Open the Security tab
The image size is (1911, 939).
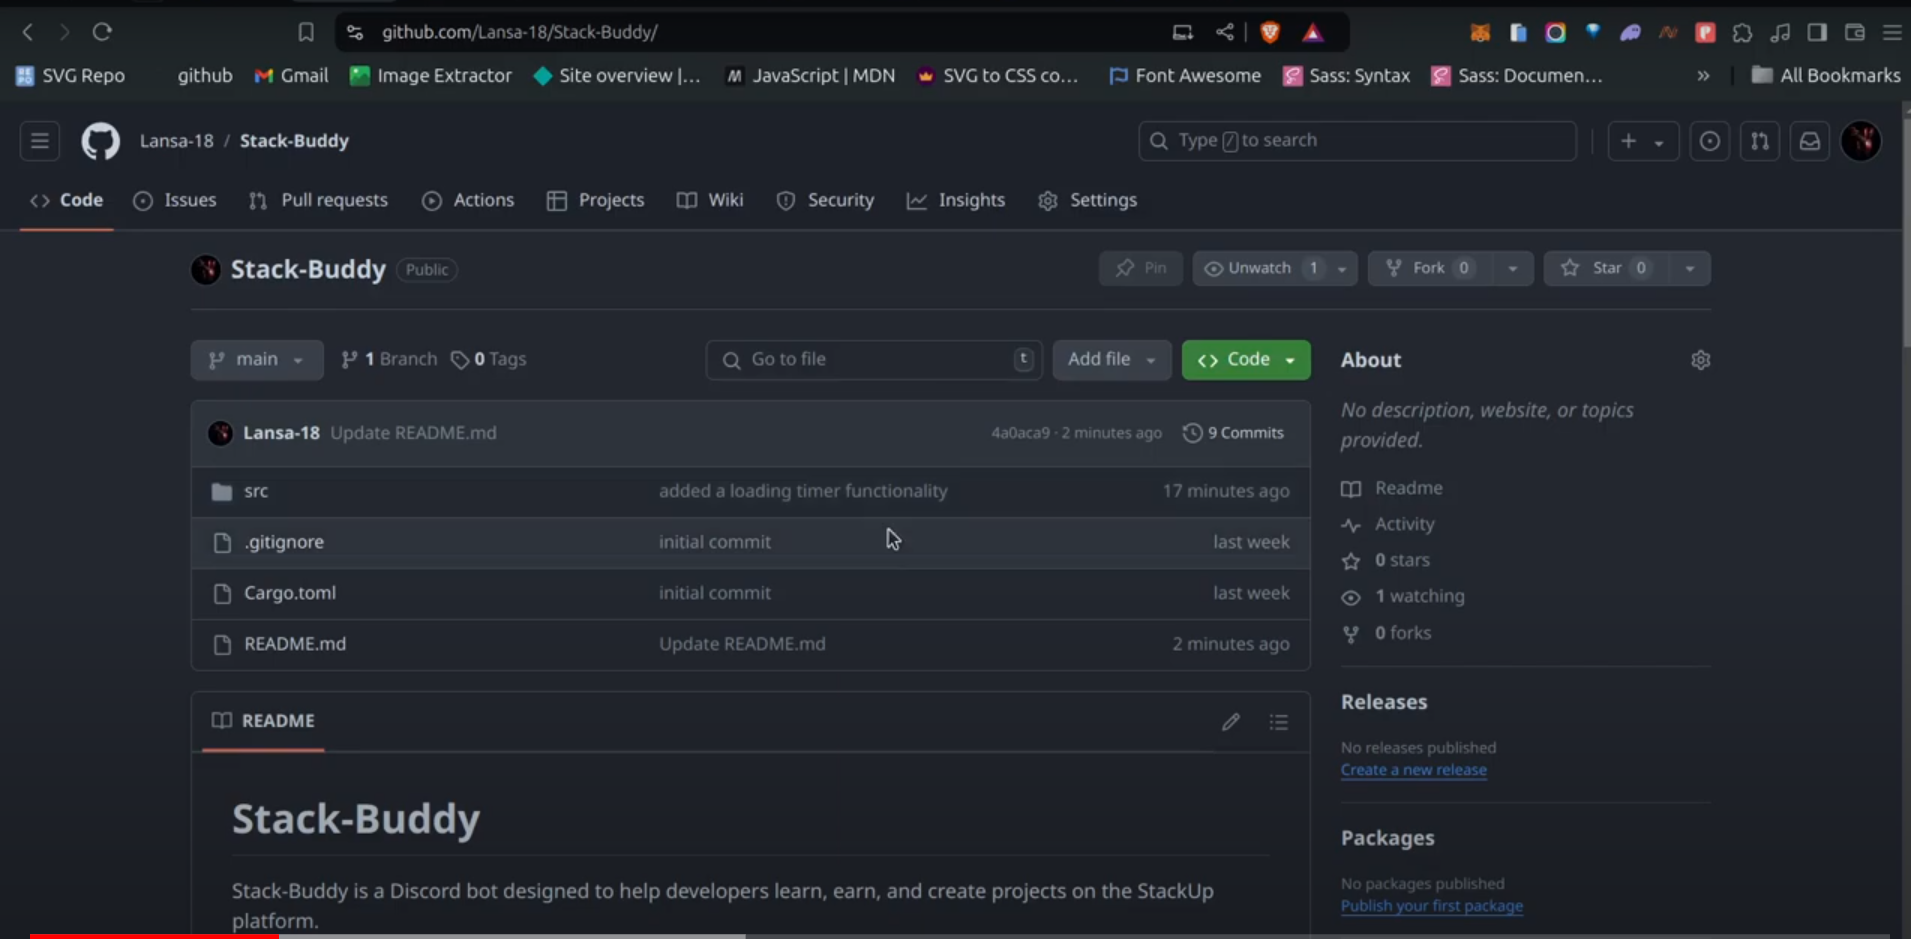click(825, 200)
